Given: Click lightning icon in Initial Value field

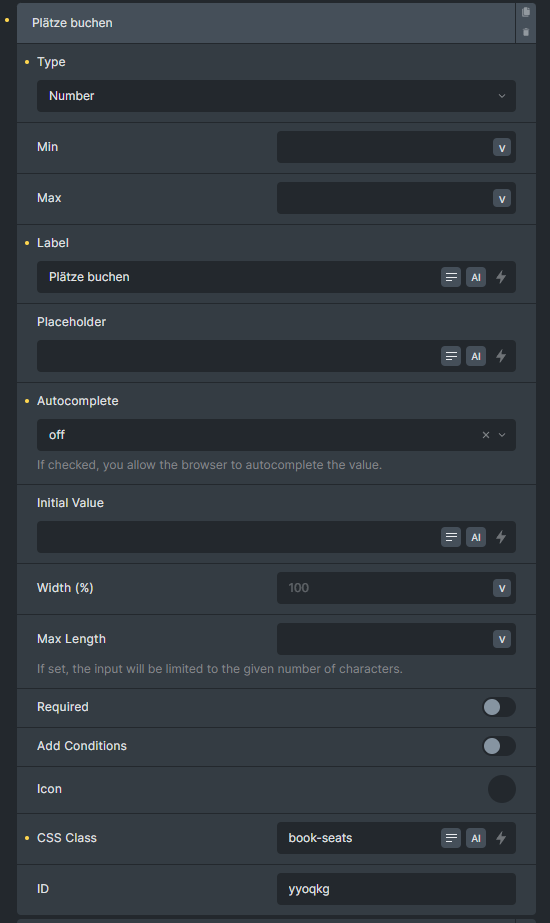Looking at the screenshot, I should tap(501, 537).
